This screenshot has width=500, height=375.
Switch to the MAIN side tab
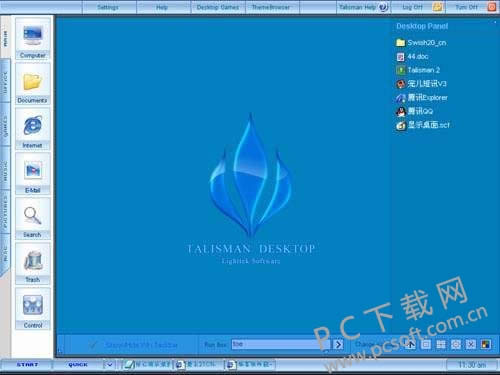(6, 38)
